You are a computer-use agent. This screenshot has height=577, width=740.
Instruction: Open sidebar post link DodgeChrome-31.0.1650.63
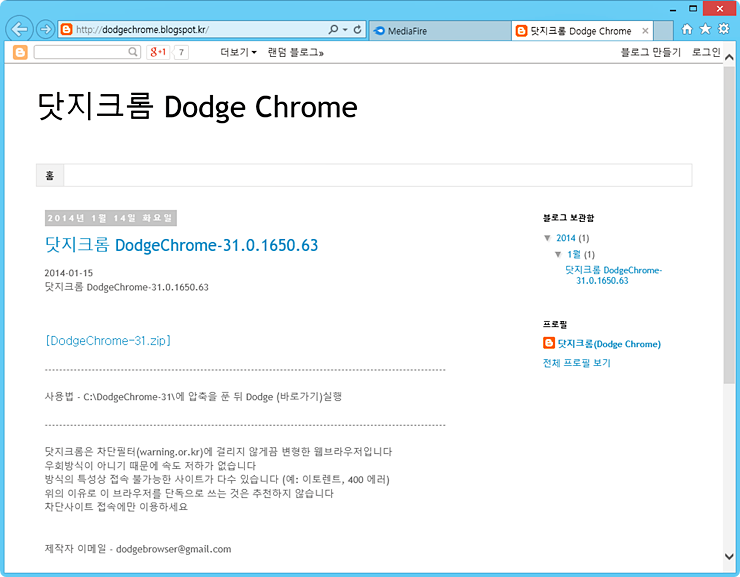(x=613, y=275)
